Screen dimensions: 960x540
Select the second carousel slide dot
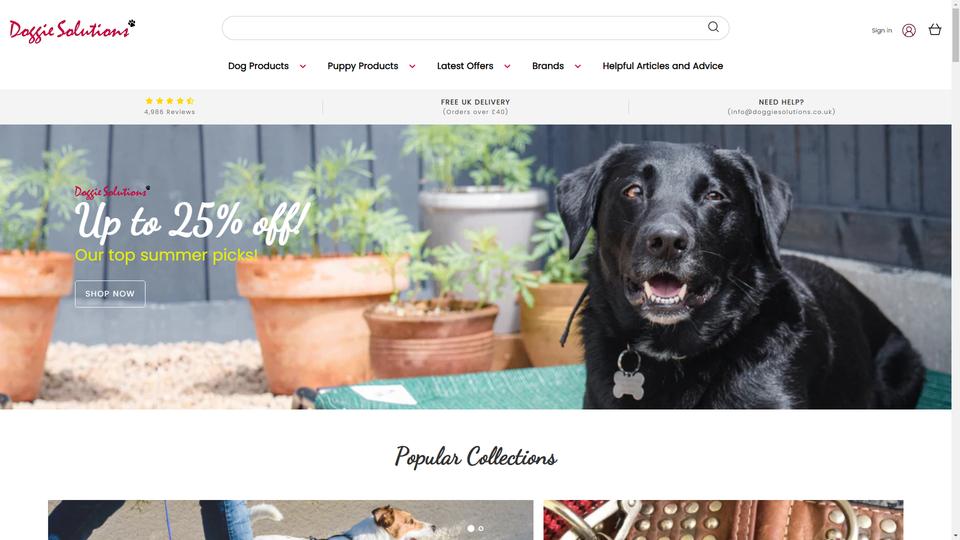pyautogui.click(x=481, y=528)
